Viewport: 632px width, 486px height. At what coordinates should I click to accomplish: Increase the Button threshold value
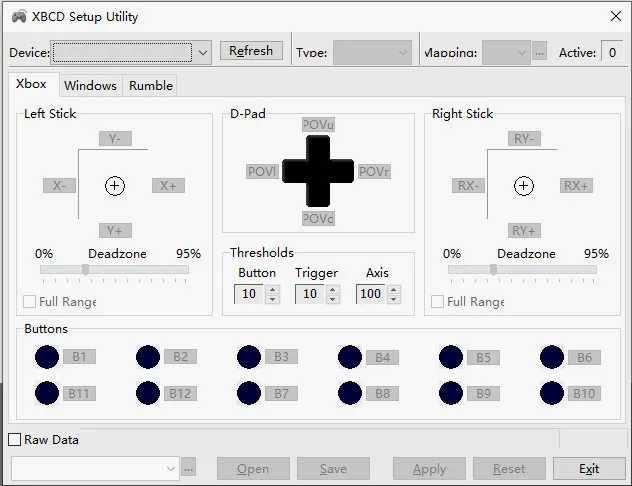click(x=273, y=290)
